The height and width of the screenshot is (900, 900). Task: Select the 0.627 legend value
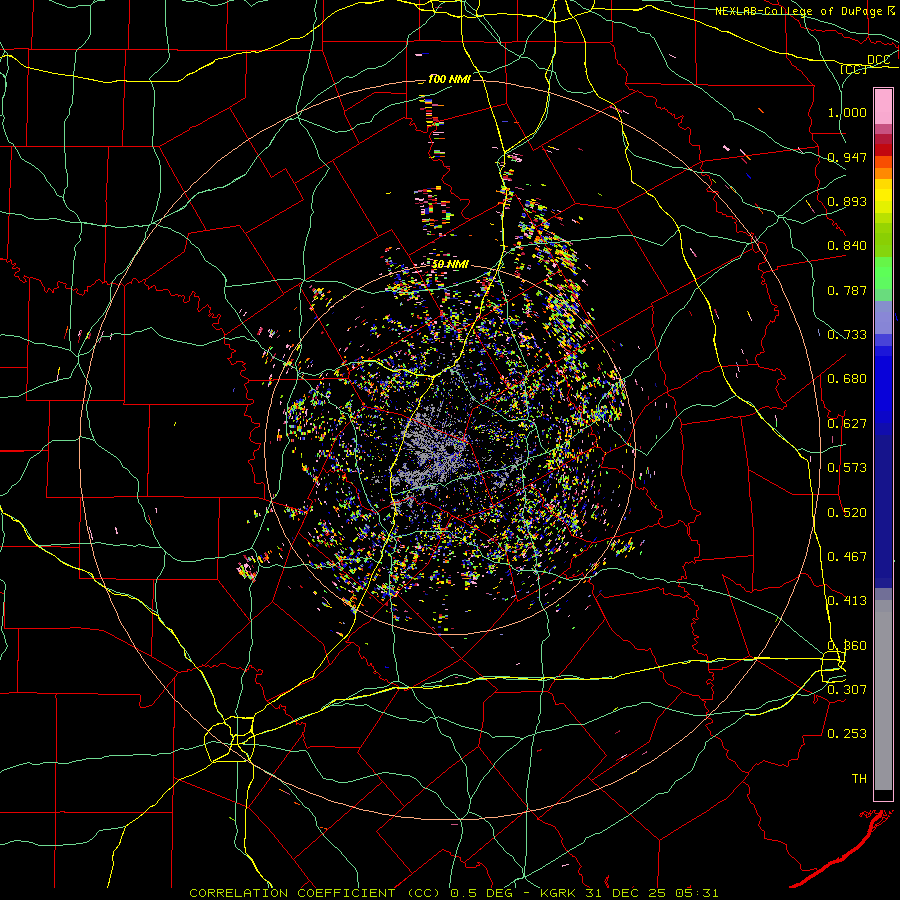click(847, 424)
